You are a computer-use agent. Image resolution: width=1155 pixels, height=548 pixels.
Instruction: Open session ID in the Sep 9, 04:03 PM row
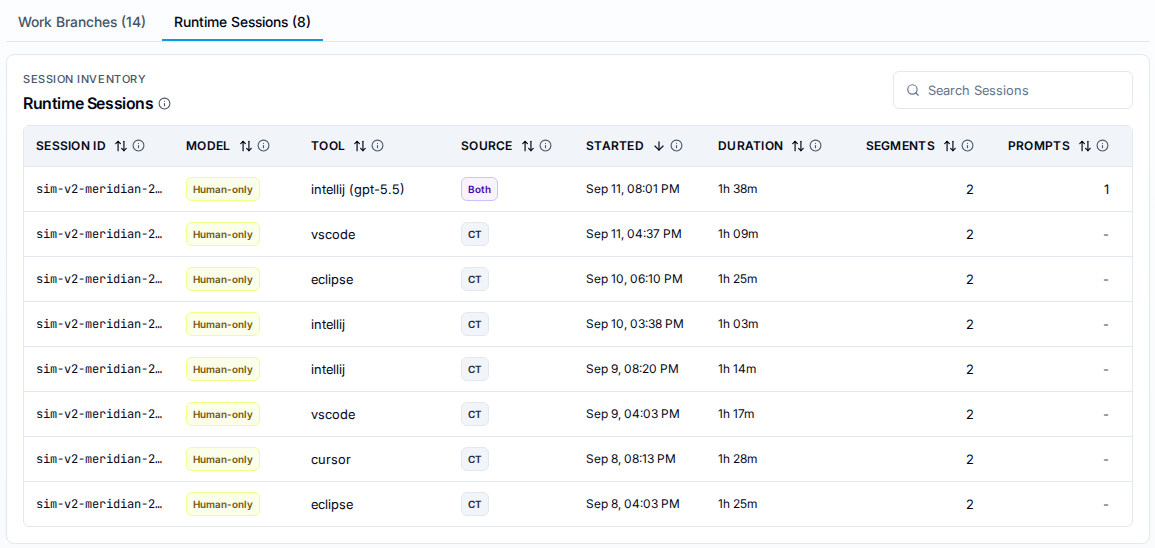pos(99,414)
